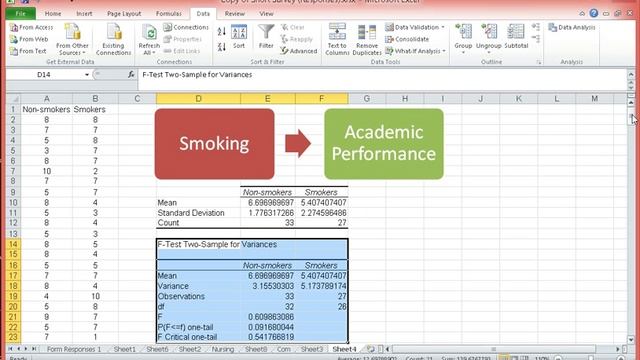Click the Data Validation icon
The width and height of the screenshot is (640, 360).
(389, 27)
